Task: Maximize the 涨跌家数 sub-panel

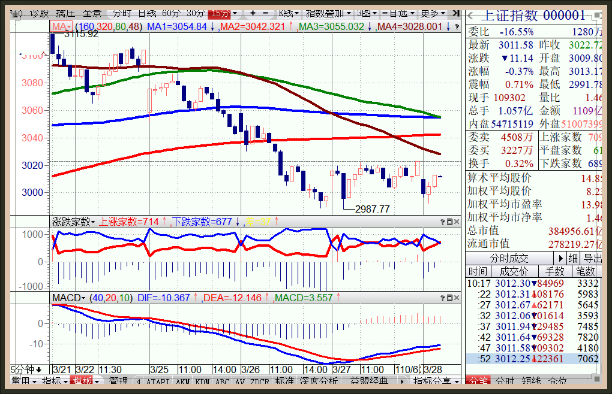Action: click(x=450, y=222)
